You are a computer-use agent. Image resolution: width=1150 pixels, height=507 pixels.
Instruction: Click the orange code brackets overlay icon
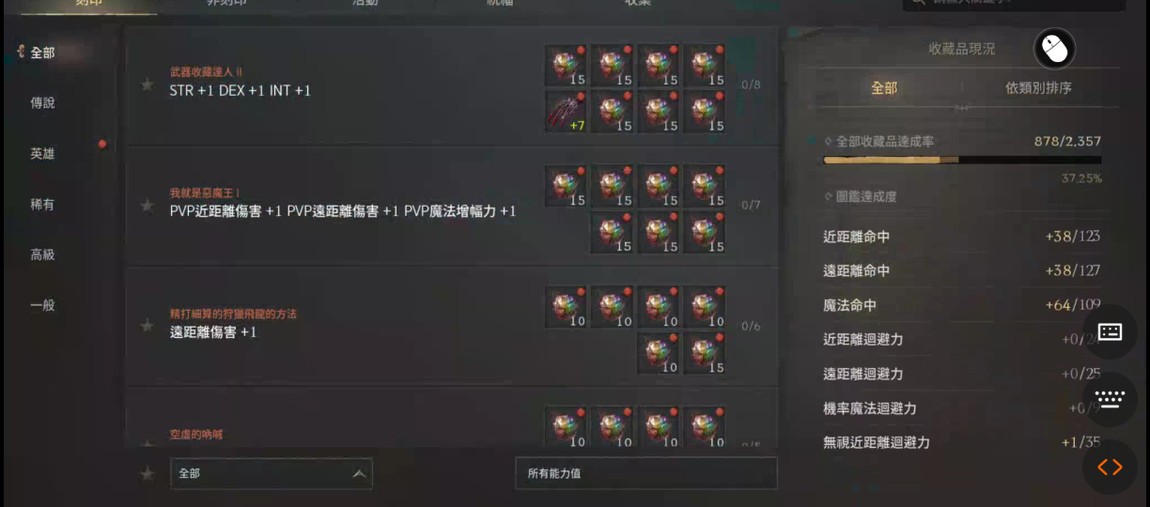[1110, 467]
